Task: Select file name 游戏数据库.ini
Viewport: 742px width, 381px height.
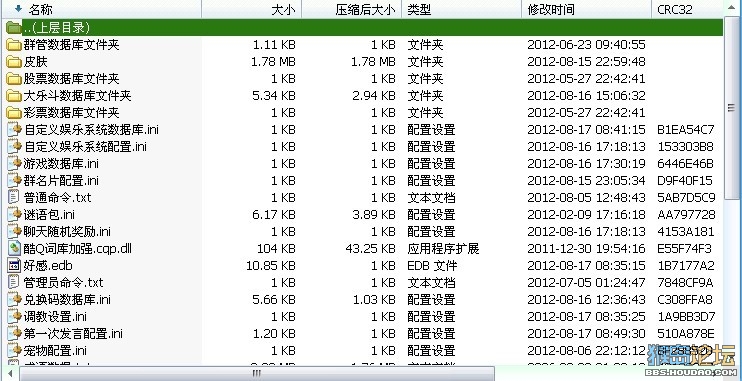Action: (61, 164)
